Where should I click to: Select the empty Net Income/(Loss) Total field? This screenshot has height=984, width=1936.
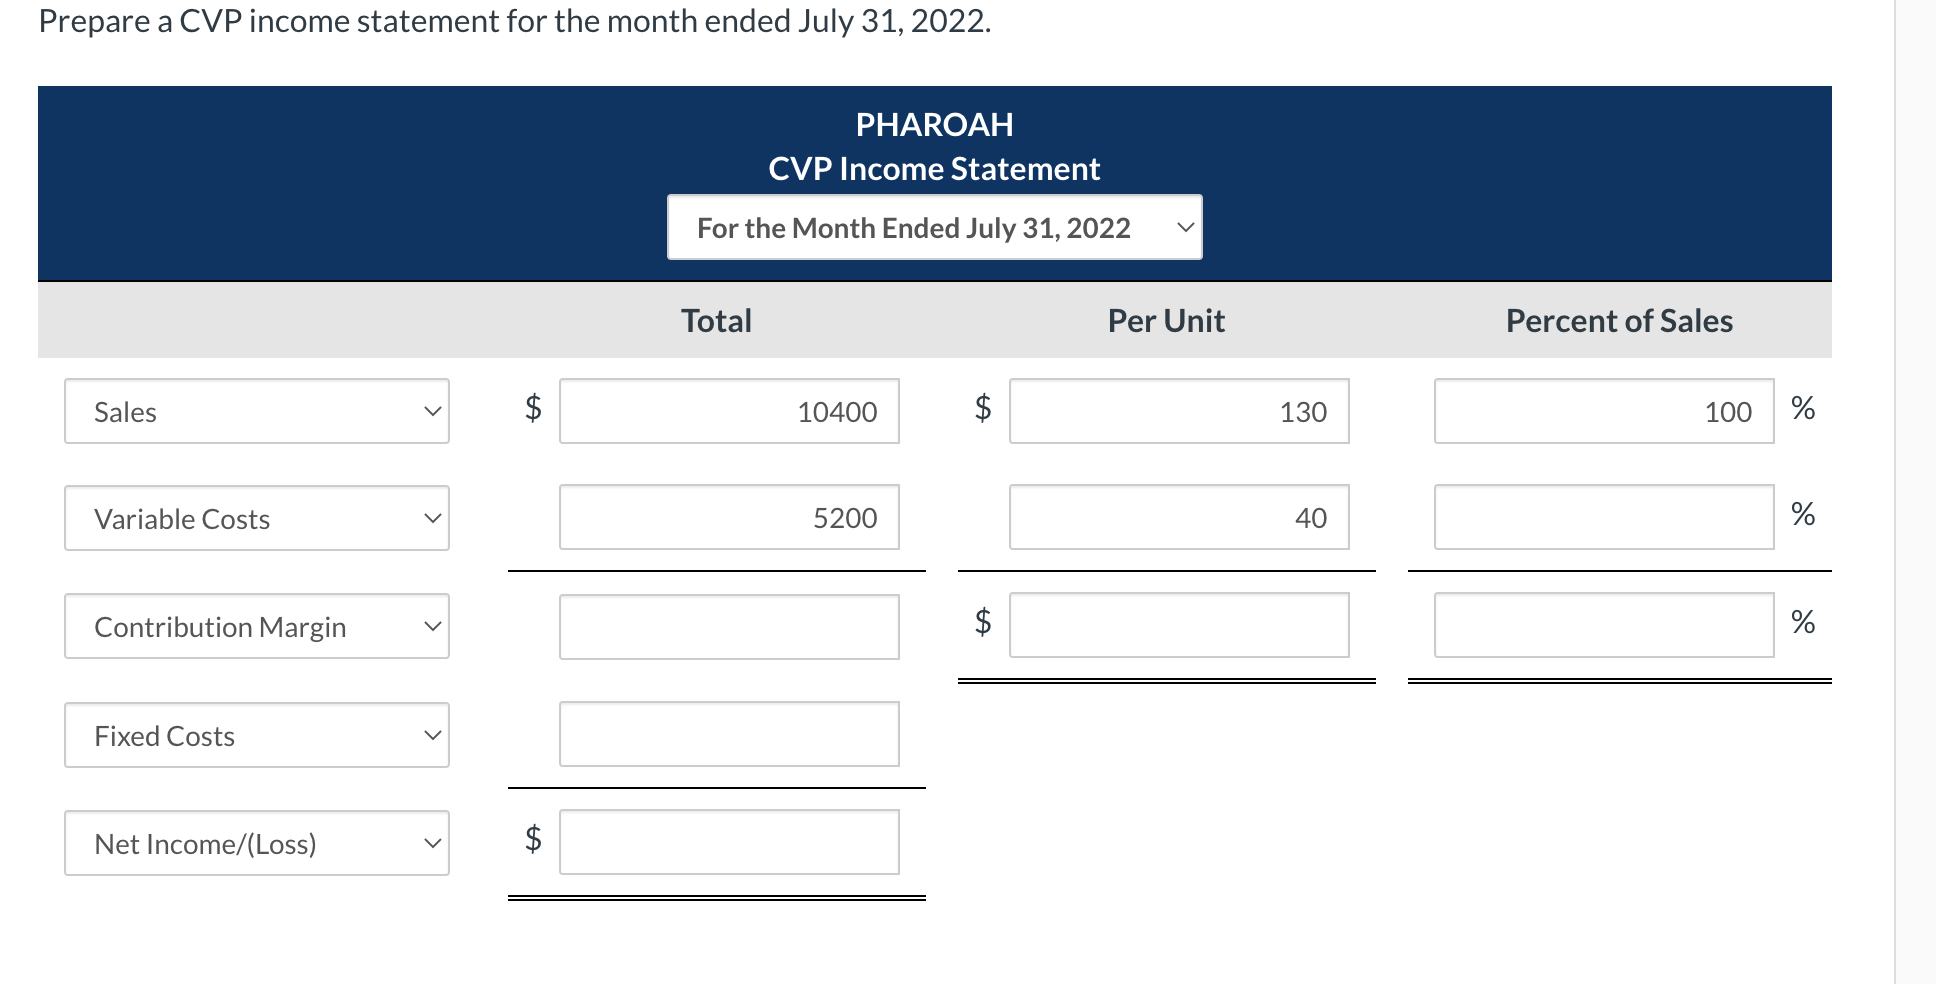728,842
